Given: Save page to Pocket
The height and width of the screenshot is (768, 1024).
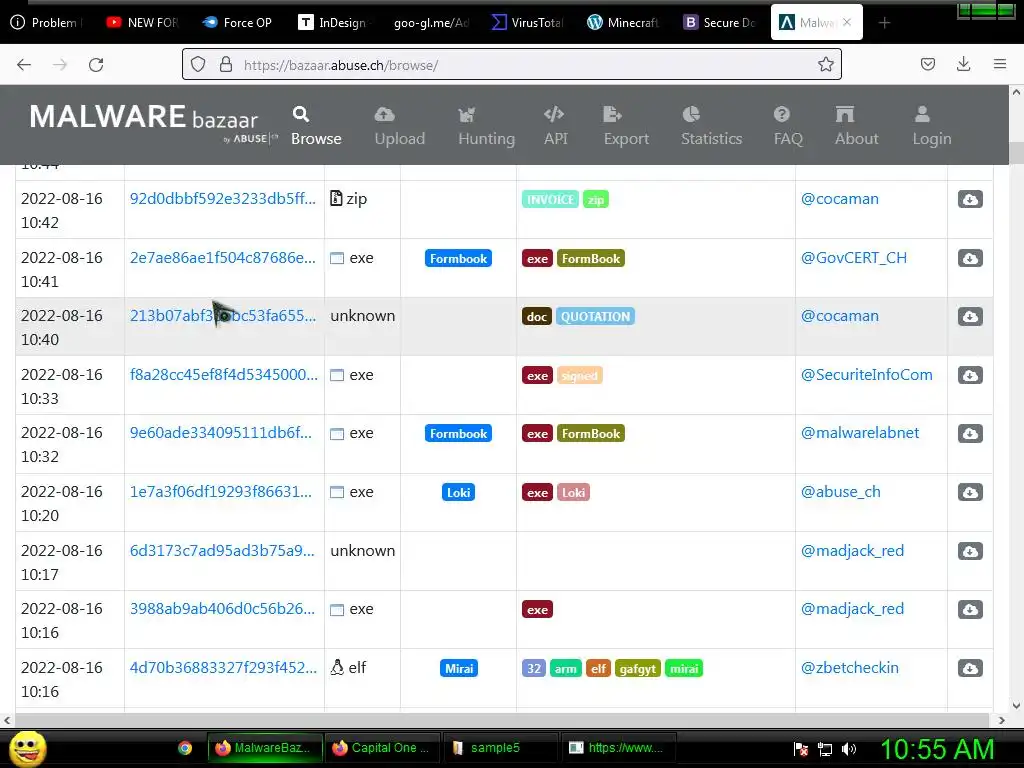Looking at the screenshot, I should 927,64.
